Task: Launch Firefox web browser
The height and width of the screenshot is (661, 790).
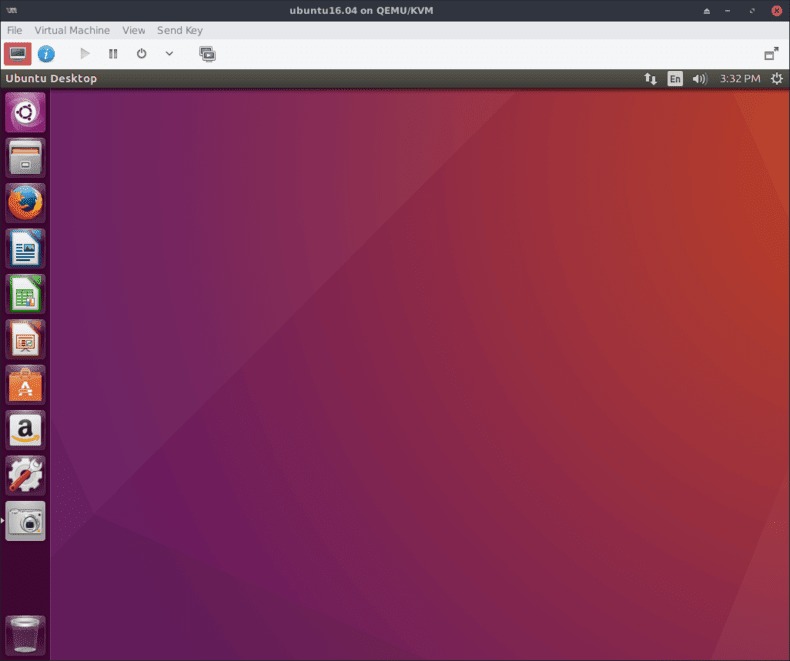Action: (x=25, y=203)
